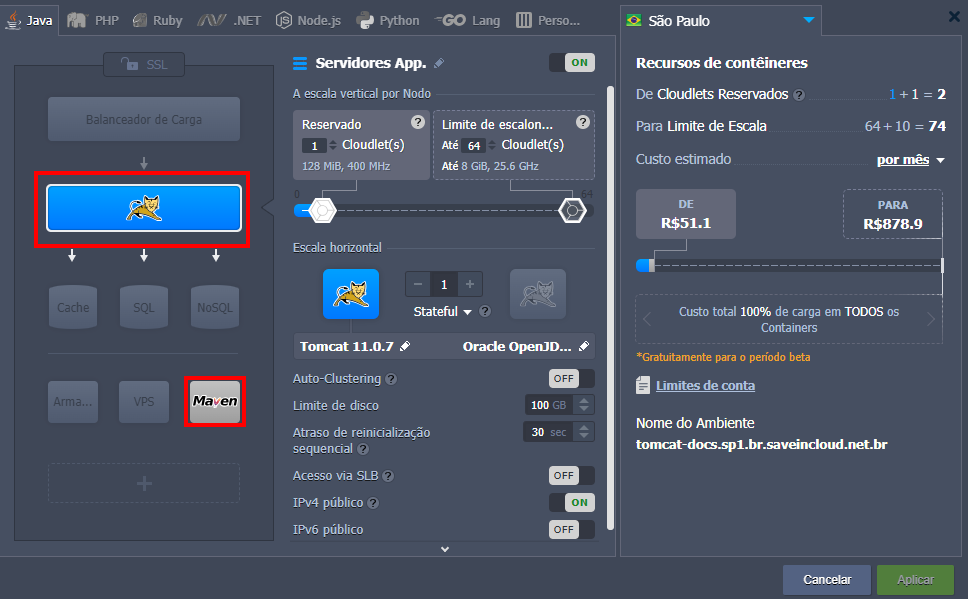
Task: Add the SQL database node
Action: (144, 307)
